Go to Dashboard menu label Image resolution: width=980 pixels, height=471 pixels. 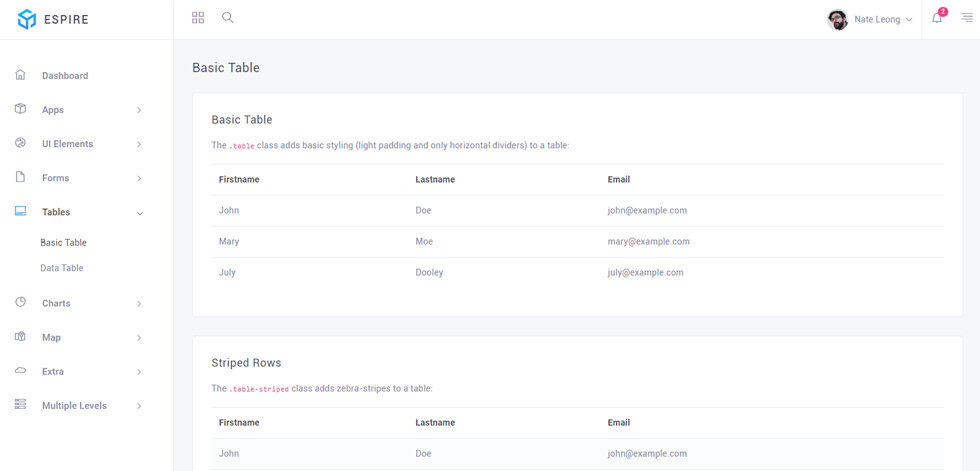pyautogui.click(x=65, y=76)
